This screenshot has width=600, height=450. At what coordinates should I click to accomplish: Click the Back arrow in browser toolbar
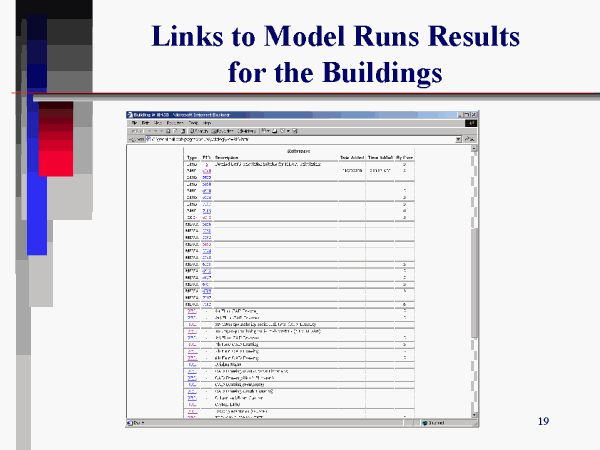(x=136, y=131)
